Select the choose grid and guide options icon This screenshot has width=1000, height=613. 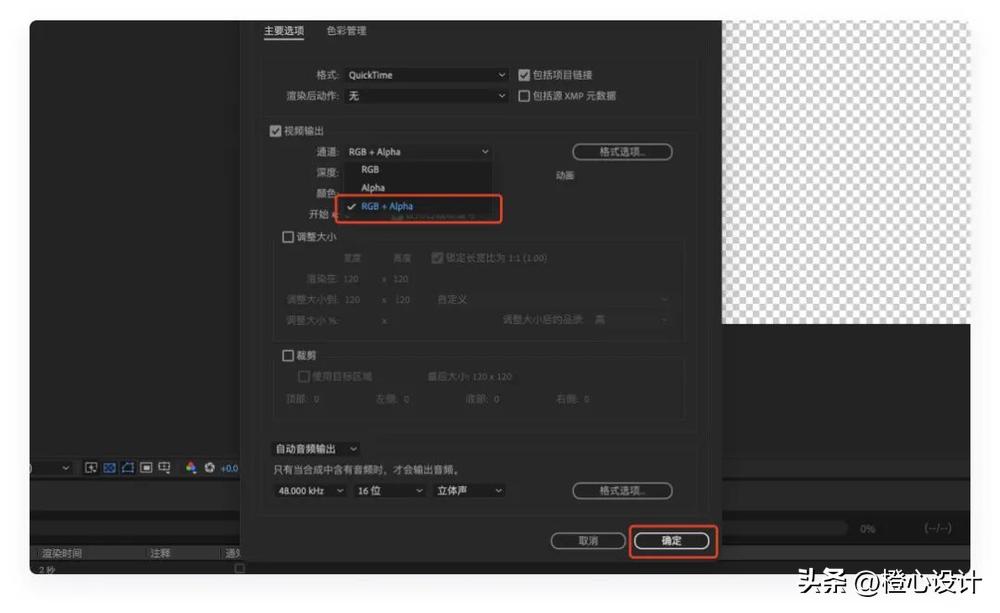[x=163, y=469]
